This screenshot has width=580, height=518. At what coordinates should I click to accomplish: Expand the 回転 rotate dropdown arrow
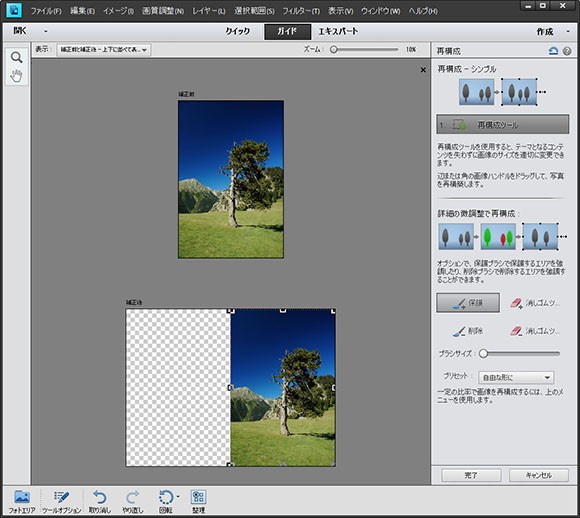point(178,497)
